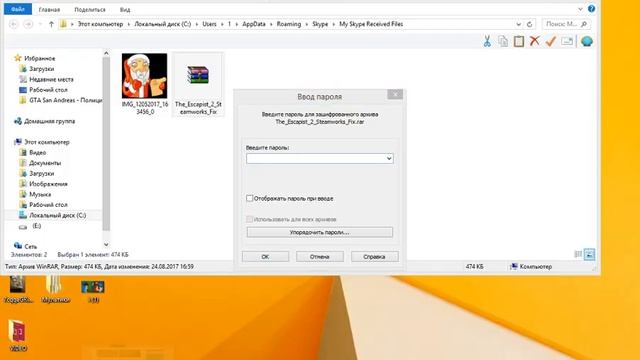Open the leftmost desktop shortcut icon
This screenshot has height=360, width=640.
click(x=18, y=289)
